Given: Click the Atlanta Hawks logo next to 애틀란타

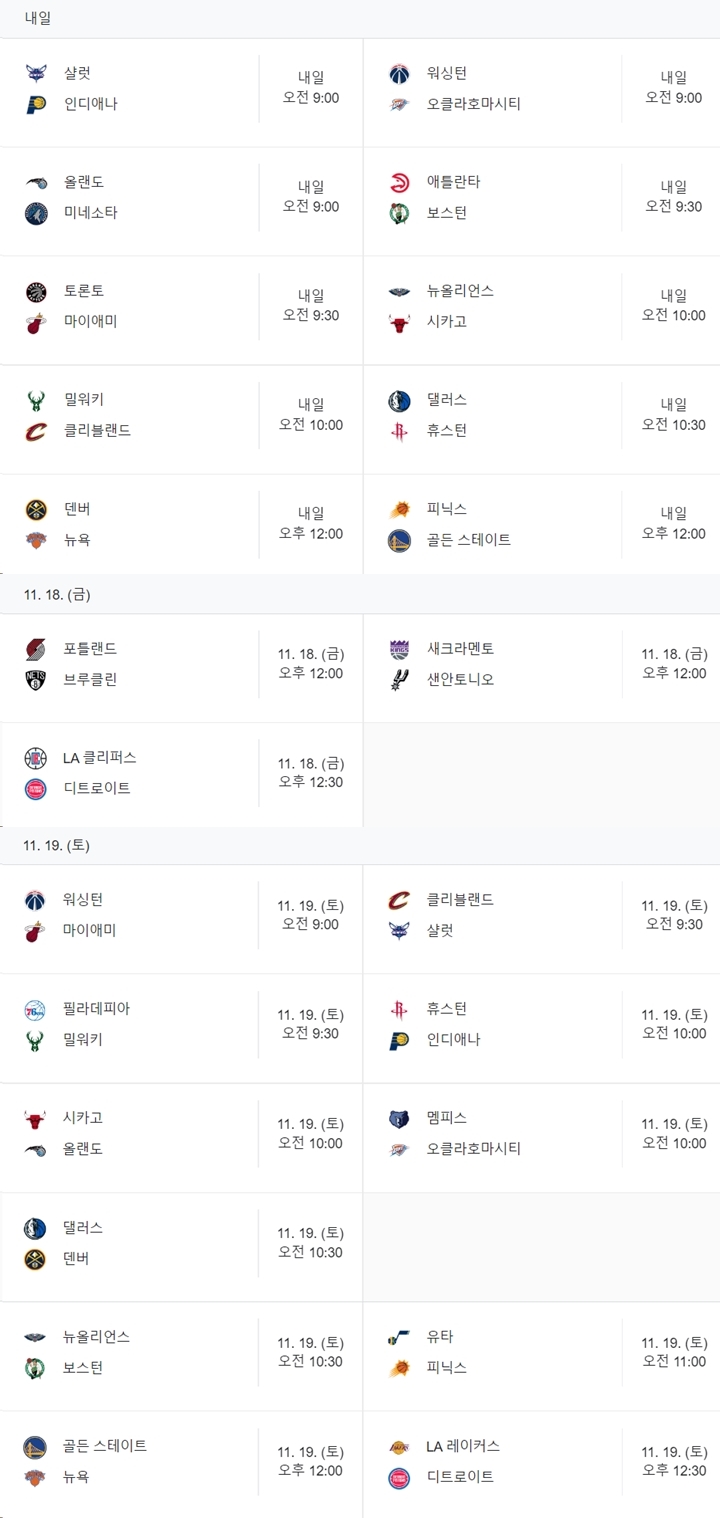Looking at the screenshot, I should pyautogui.click(x=399, y=182).
